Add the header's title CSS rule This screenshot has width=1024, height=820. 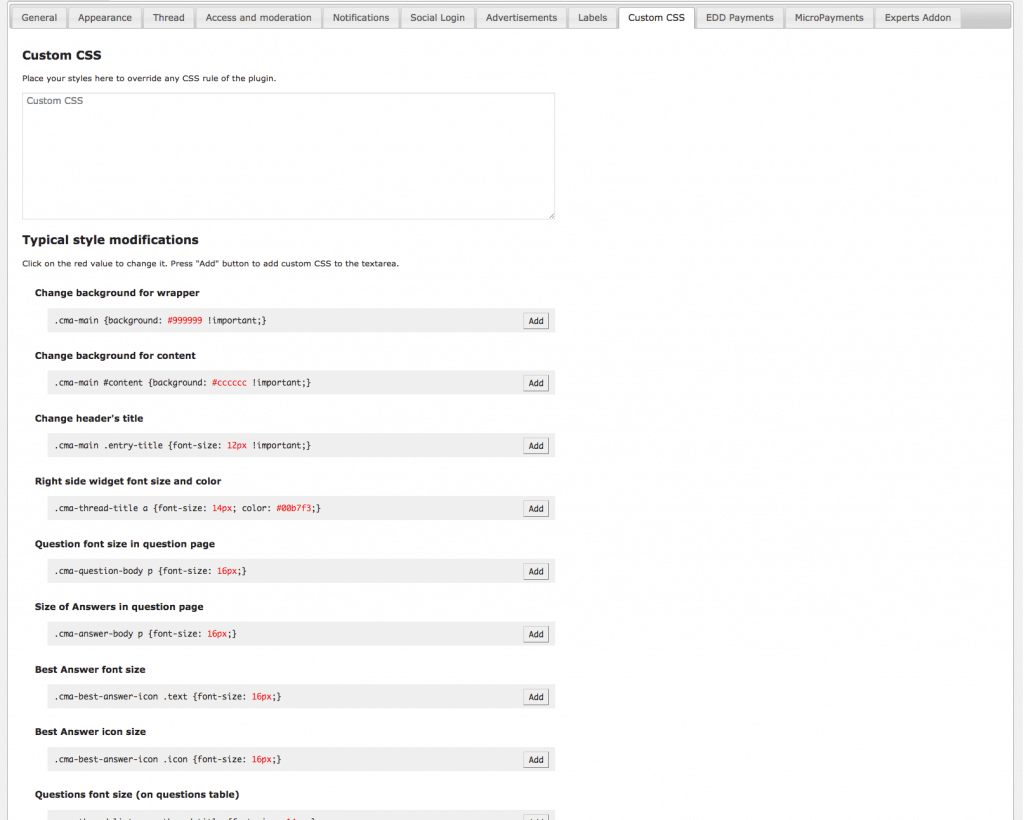535,445
